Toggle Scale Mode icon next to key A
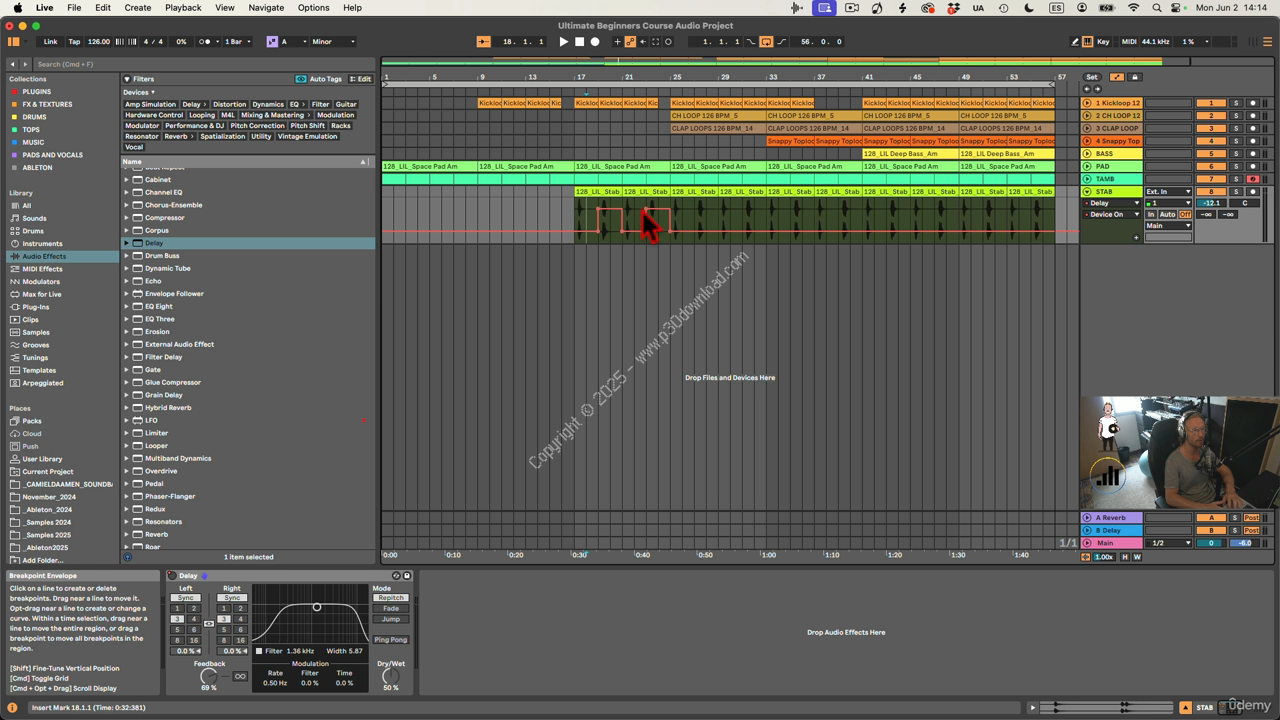Image resolution: width=1280 pixels, height=720 pixels. [272, 42]
